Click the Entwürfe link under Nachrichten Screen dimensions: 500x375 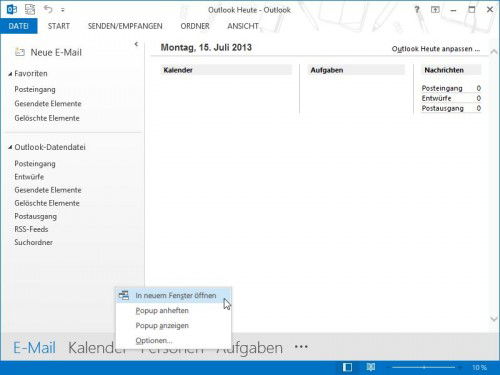(x=436, y=98)
